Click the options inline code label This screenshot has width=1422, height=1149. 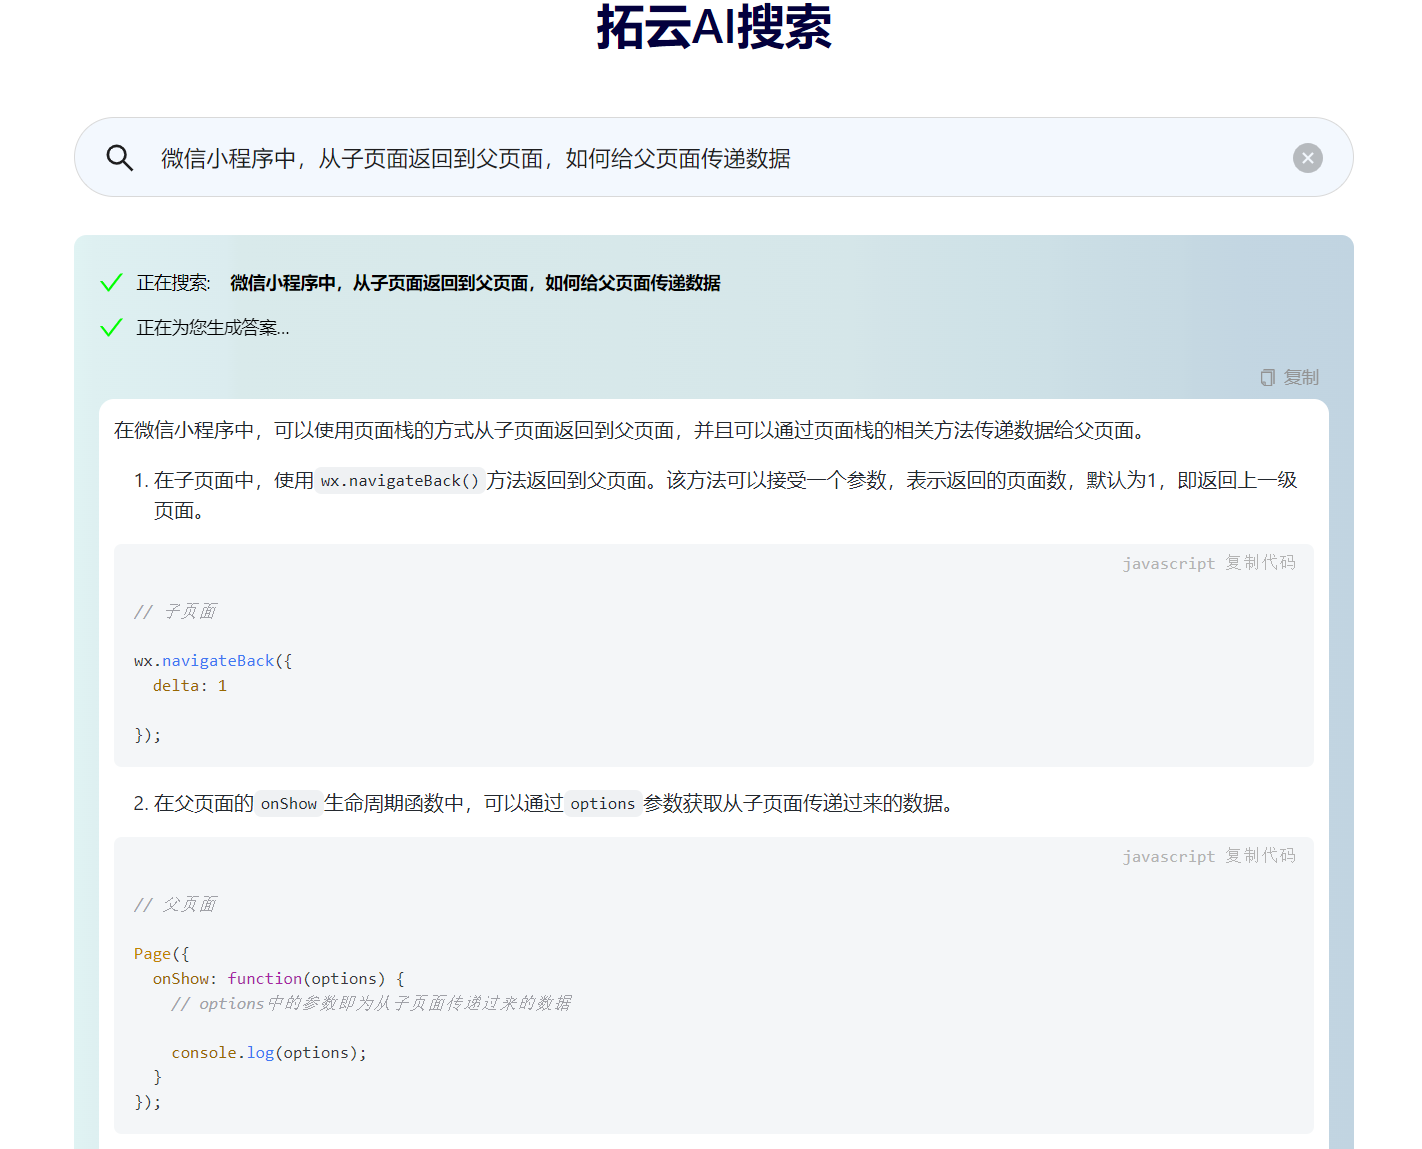[x=603, y=804]
